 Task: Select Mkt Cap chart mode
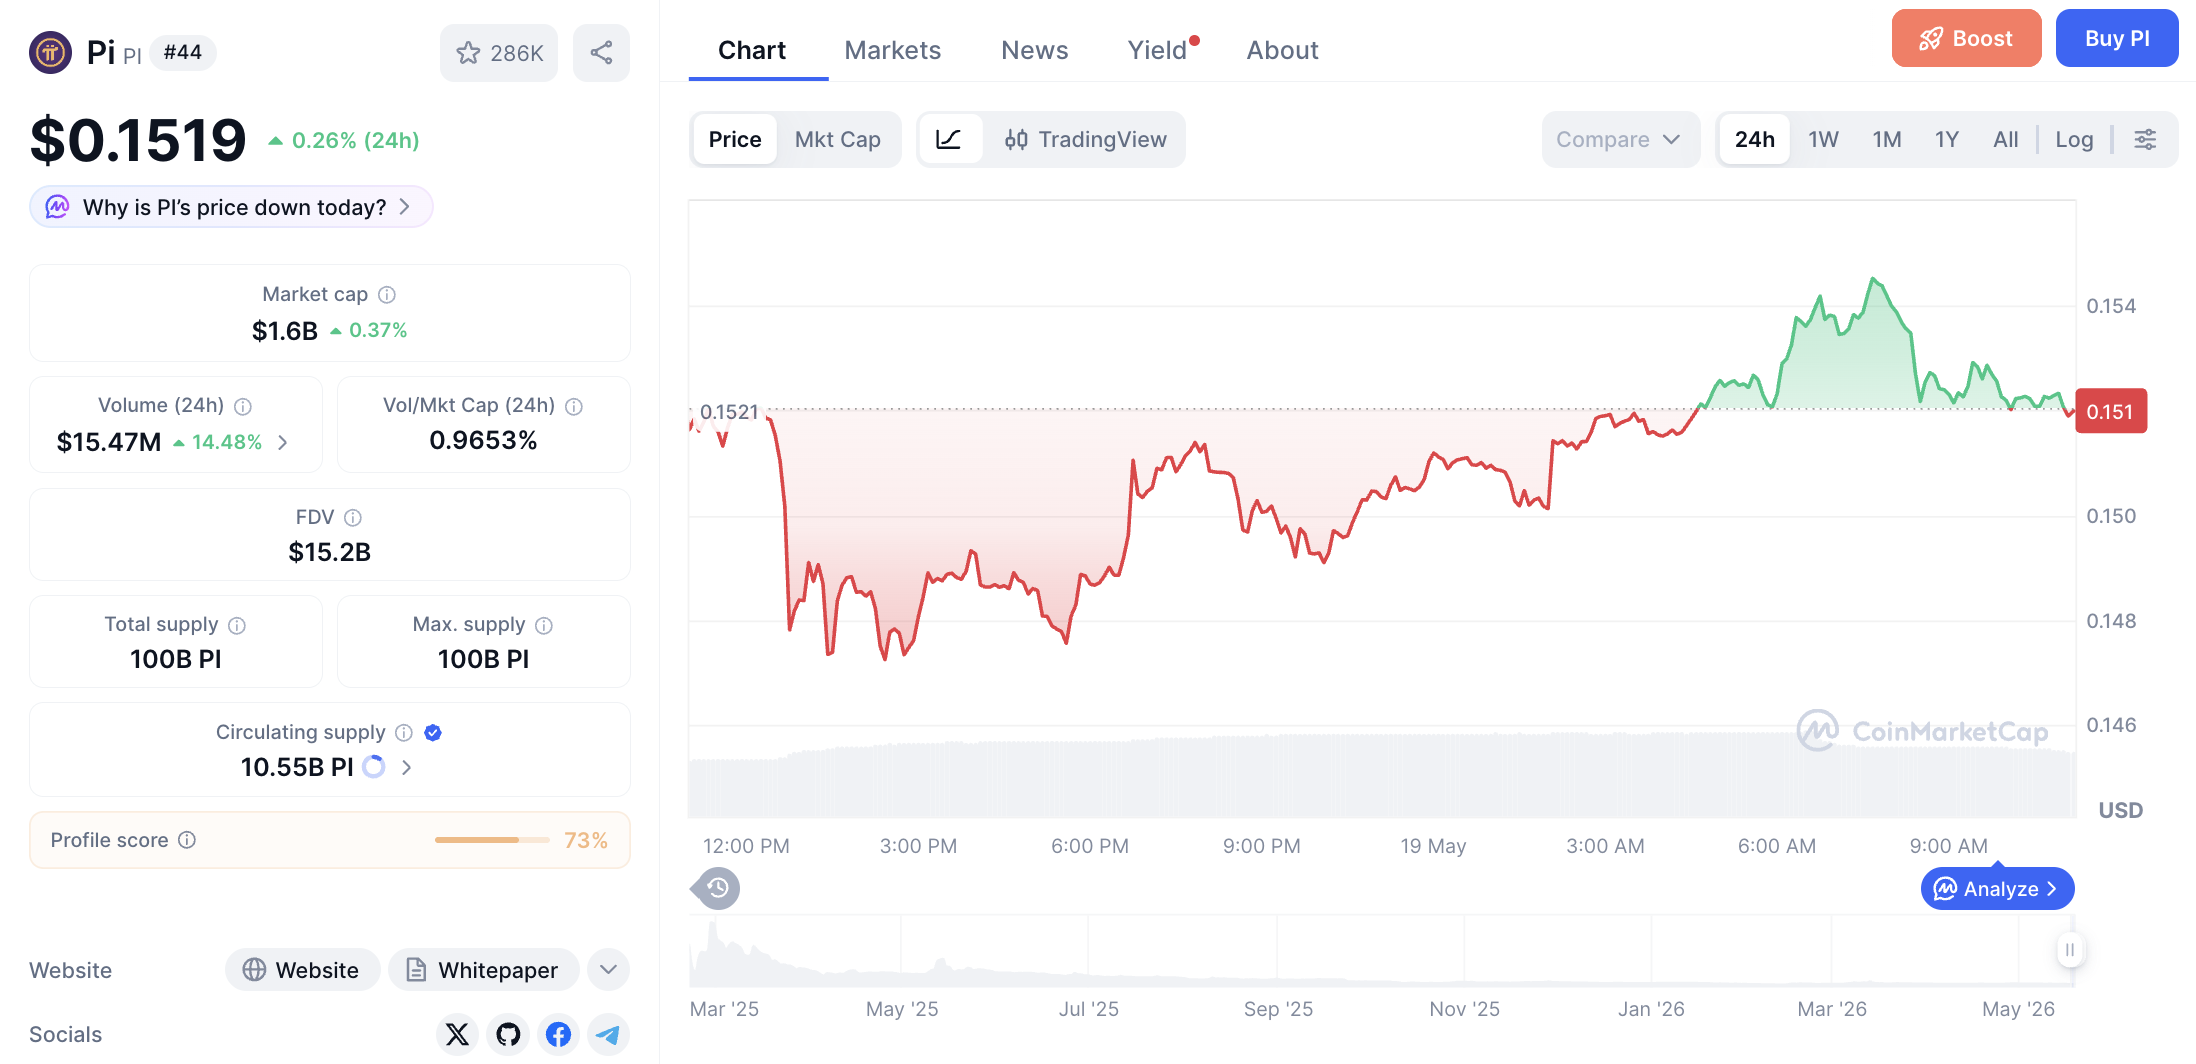[x=838, y=139]
